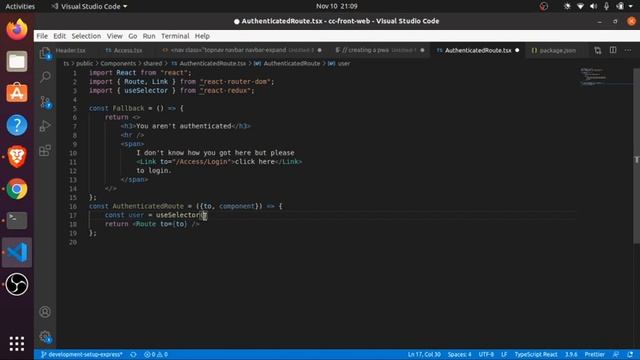Open Help from the dock
The height and width of the screenshot is (360, 640).
tap(17, 125)
